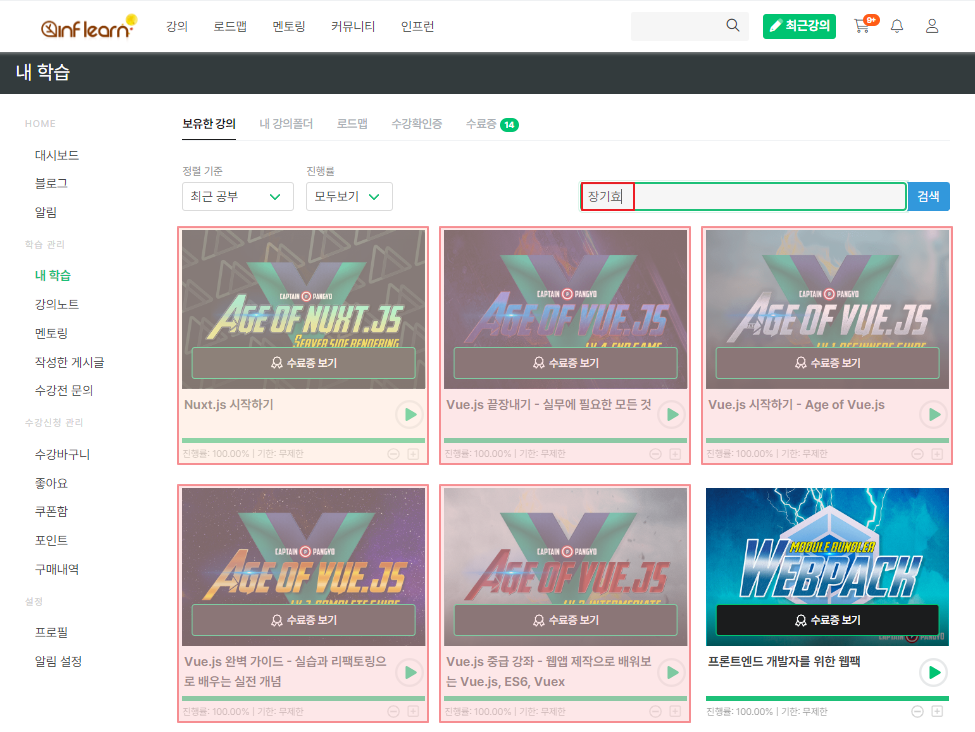Viewport: 975px width, 732px height.
Task: Click plus icon on 웹팩 course card
Action: (x=937, y=711)
